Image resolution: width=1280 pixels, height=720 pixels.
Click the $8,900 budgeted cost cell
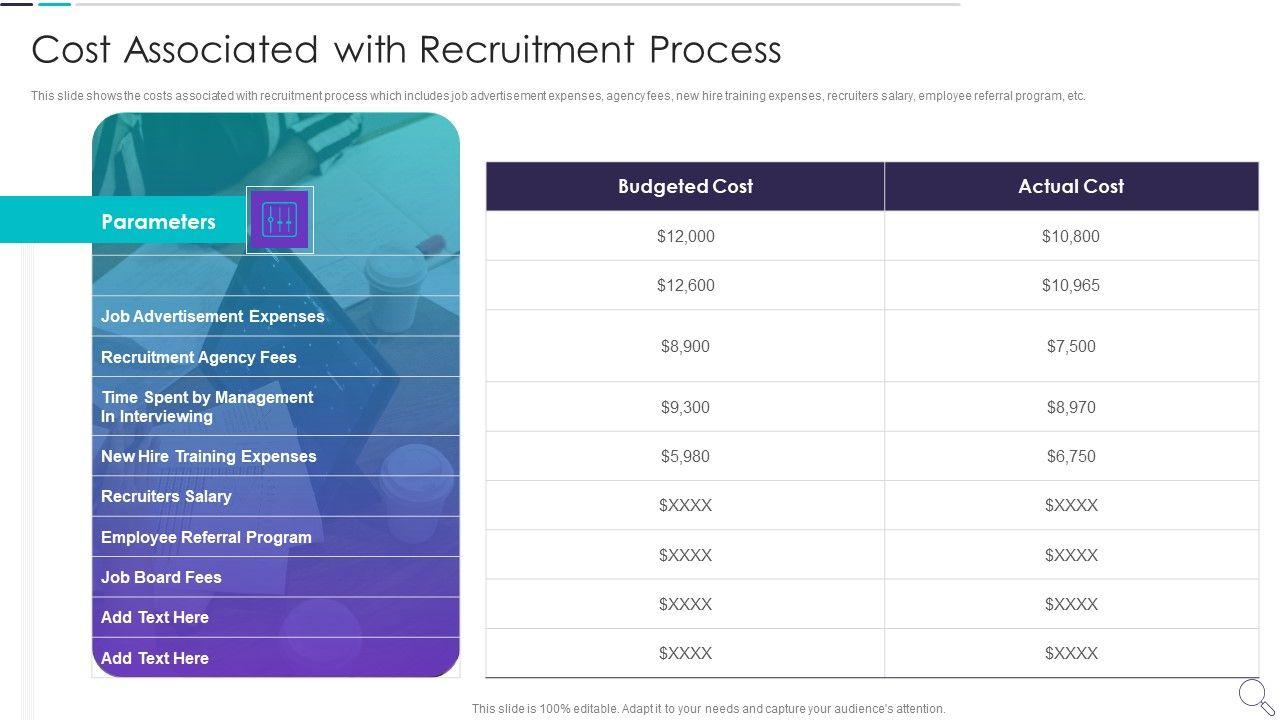pyautogui.click(x=685, y=346)
